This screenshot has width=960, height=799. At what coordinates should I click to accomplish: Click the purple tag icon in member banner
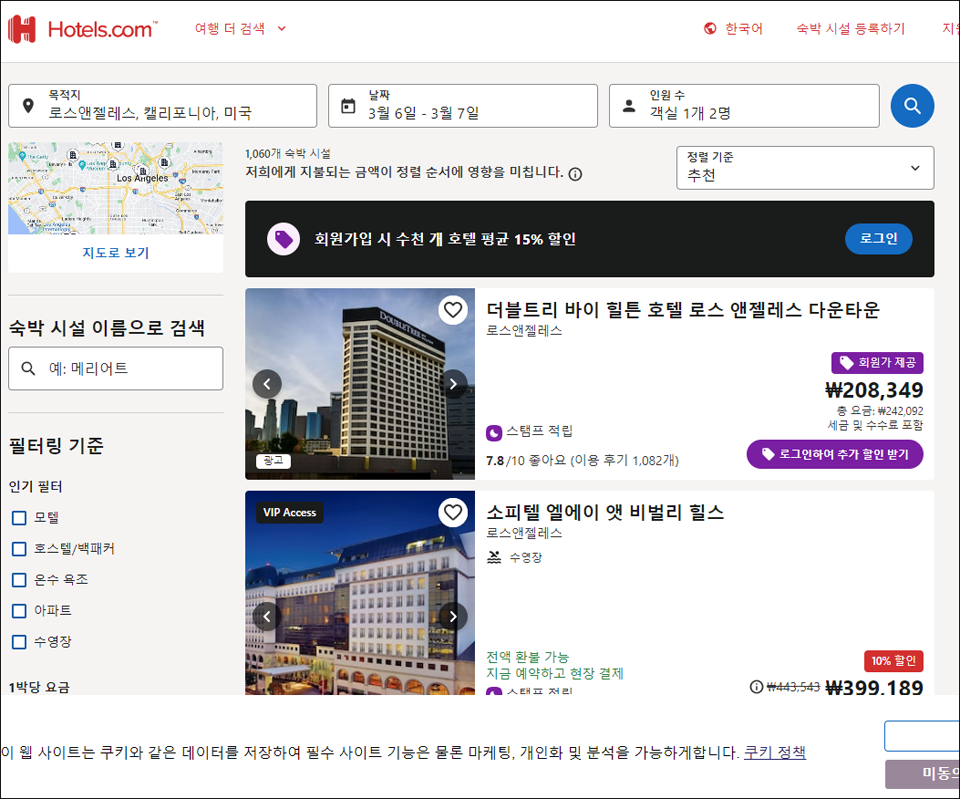click(283, 239)
